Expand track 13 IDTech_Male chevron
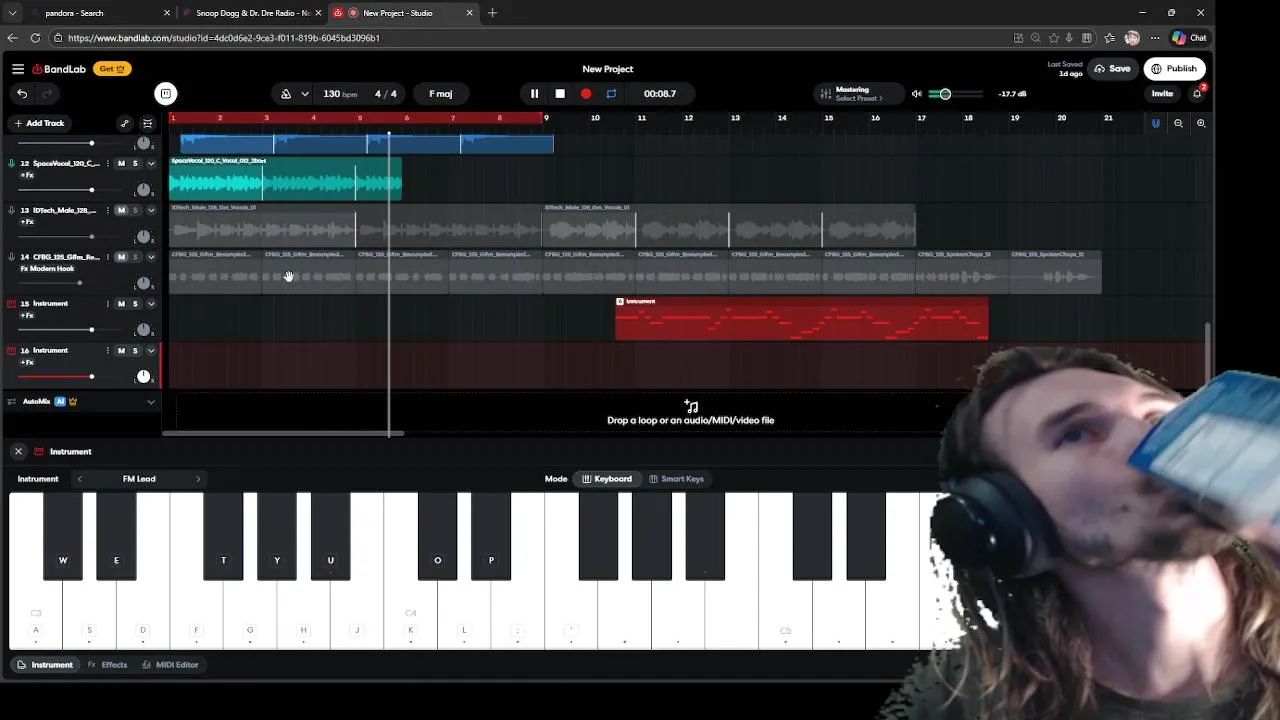1280x720 pixels. pyautogui.click(x=151, y=210)
